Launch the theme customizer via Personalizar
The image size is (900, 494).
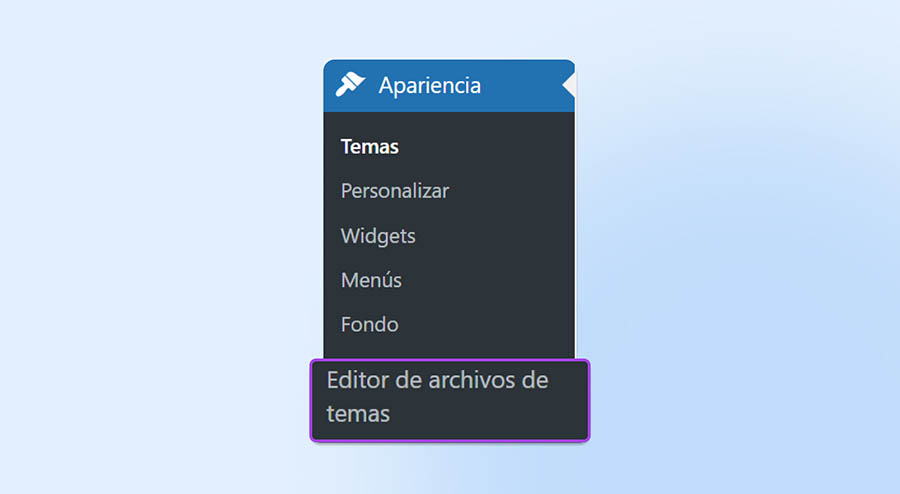[394, 190]
